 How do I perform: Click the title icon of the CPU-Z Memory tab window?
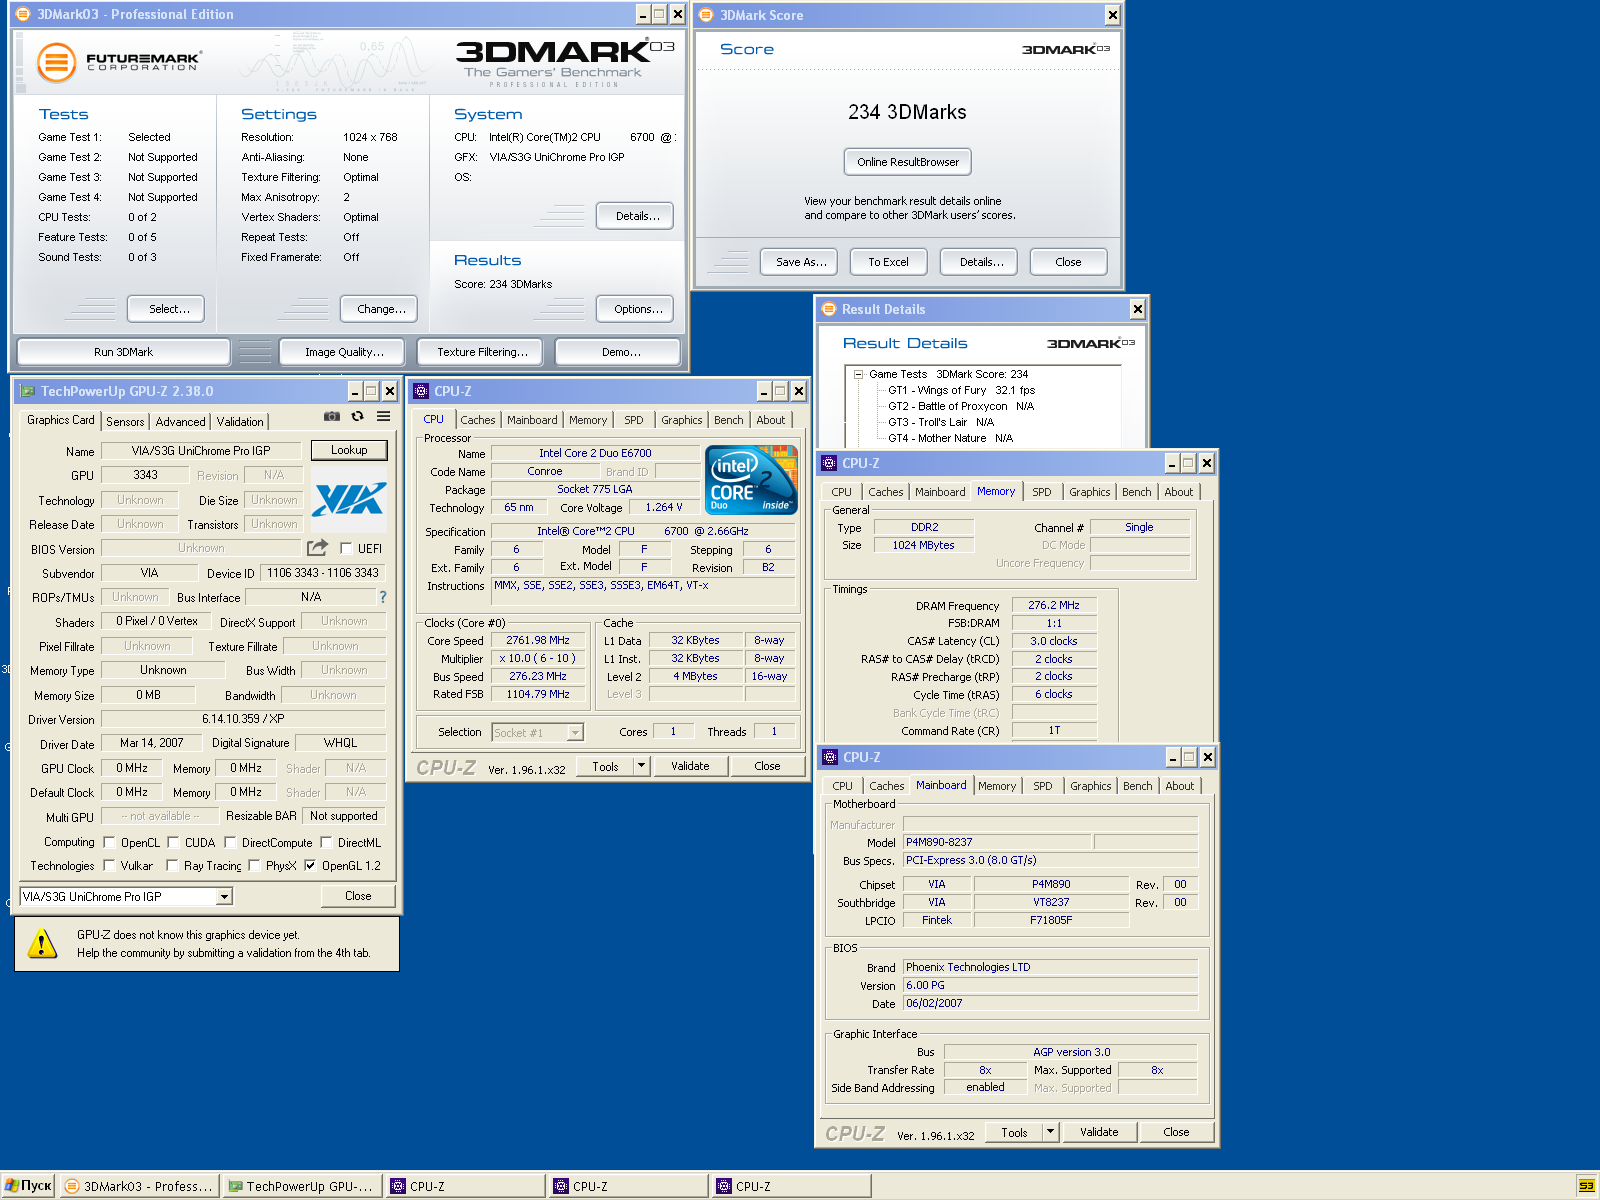[828, 463]
